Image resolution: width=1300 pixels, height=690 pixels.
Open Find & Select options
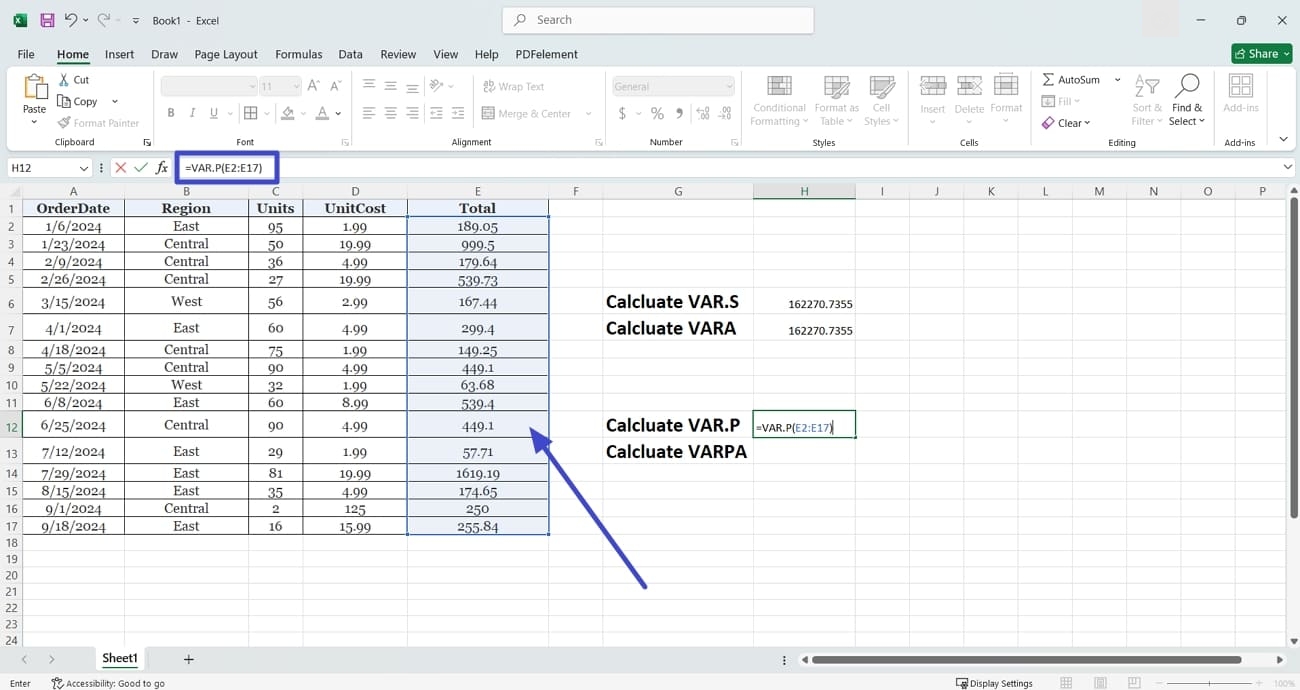point(1187,100)
